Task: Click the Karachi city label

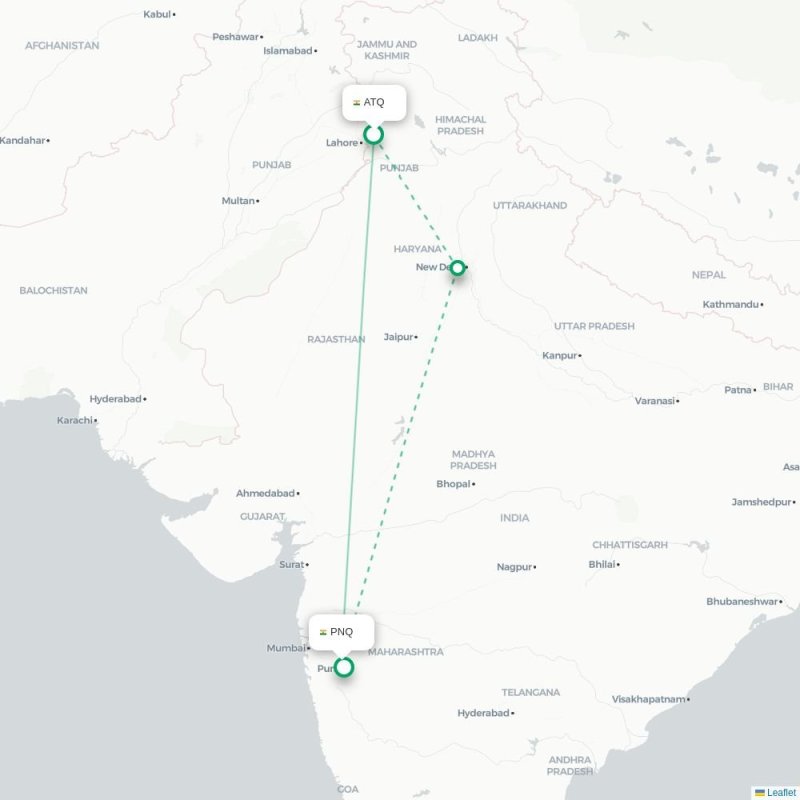Action: coord(75,420)
